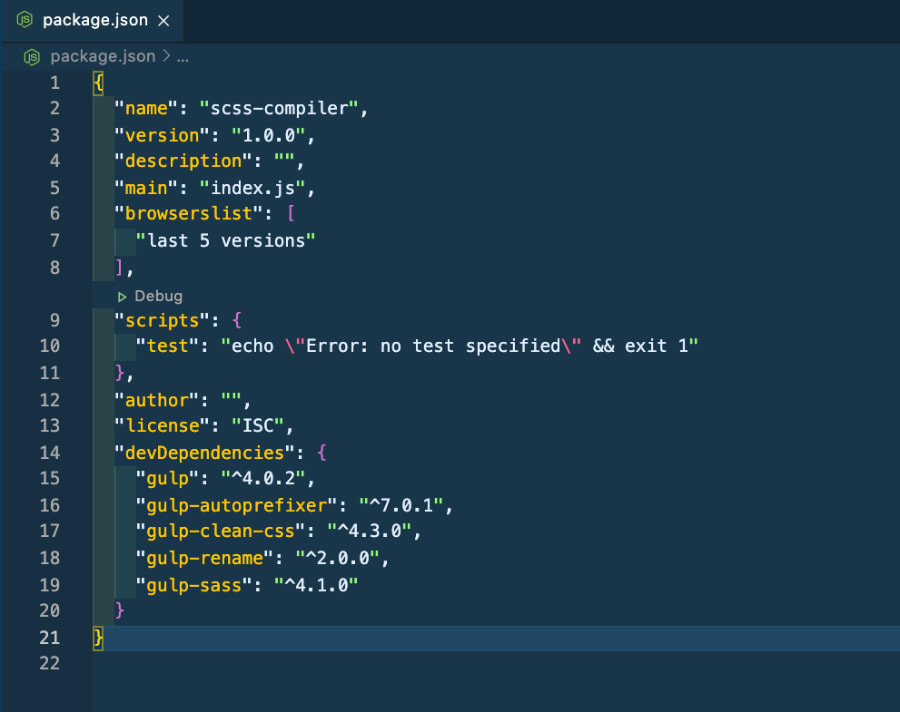Click the "gulp-clean-css" key
This screenshot has width=900, height=712.
pos(220,531)
